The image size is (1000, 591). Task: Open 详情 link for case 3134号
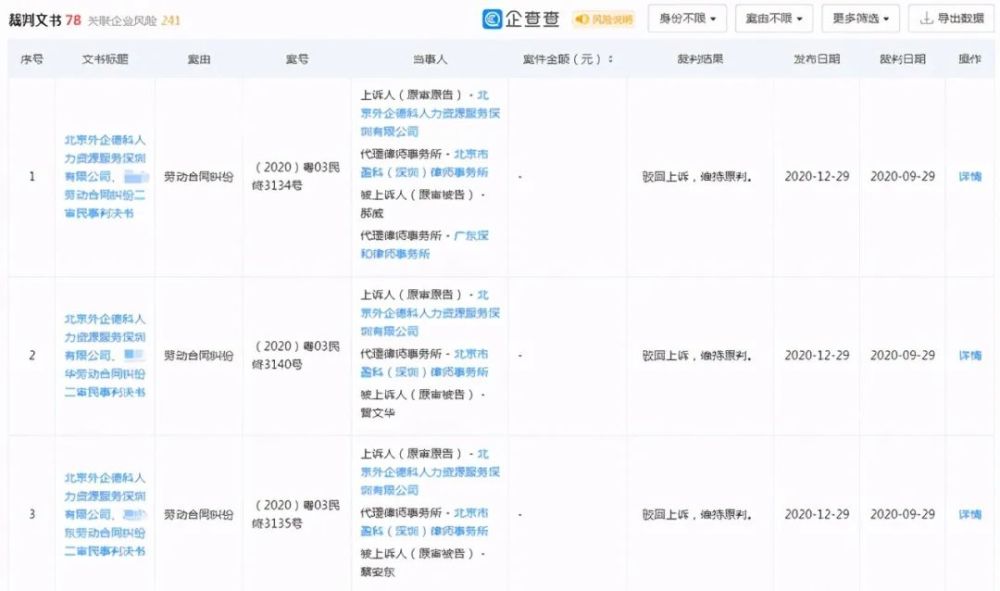(x=970, y=177)
